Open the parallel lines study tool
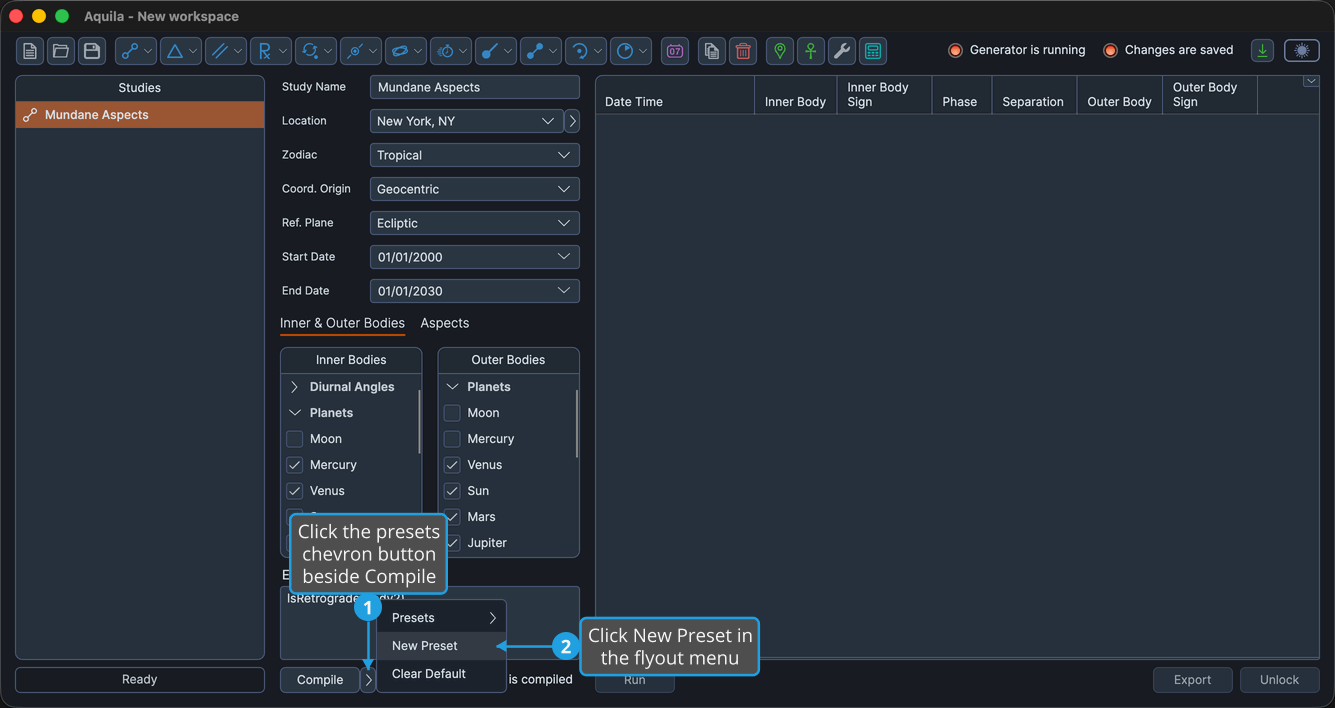Viewport: 1335px width, 708px height. tap(226, 51)
